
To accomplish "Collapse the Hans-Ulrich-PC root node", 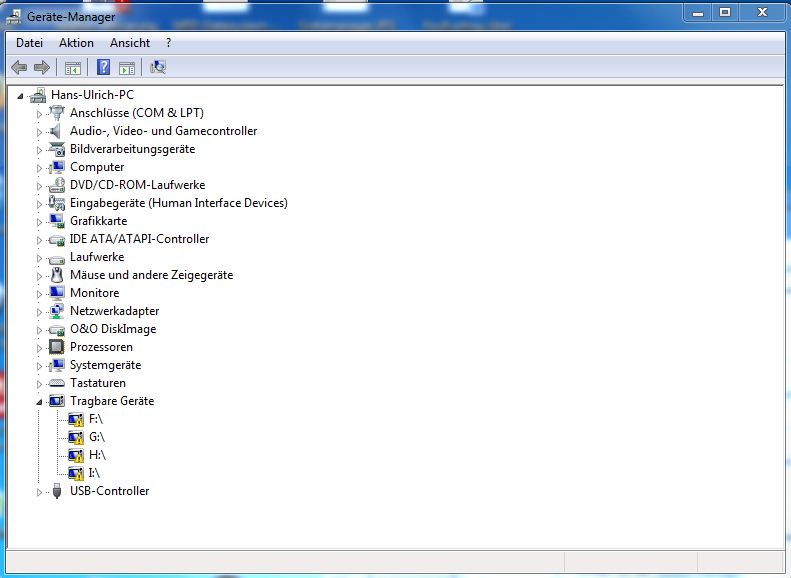I will pos(20,95).
